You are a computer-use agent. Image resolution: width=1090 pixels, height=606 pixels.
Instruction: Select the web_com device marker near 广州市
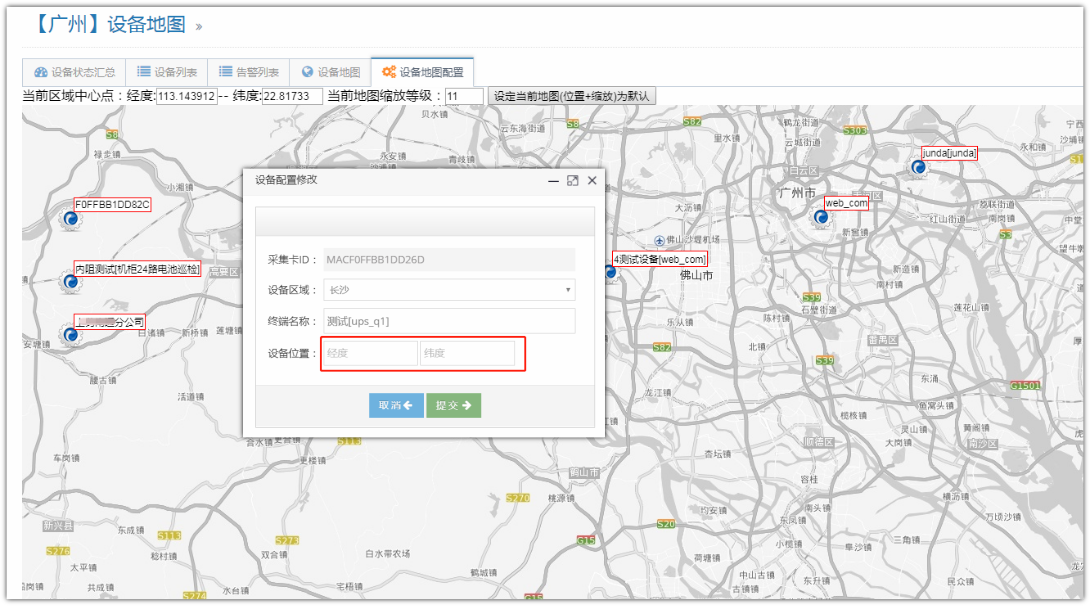pos(821,217)
